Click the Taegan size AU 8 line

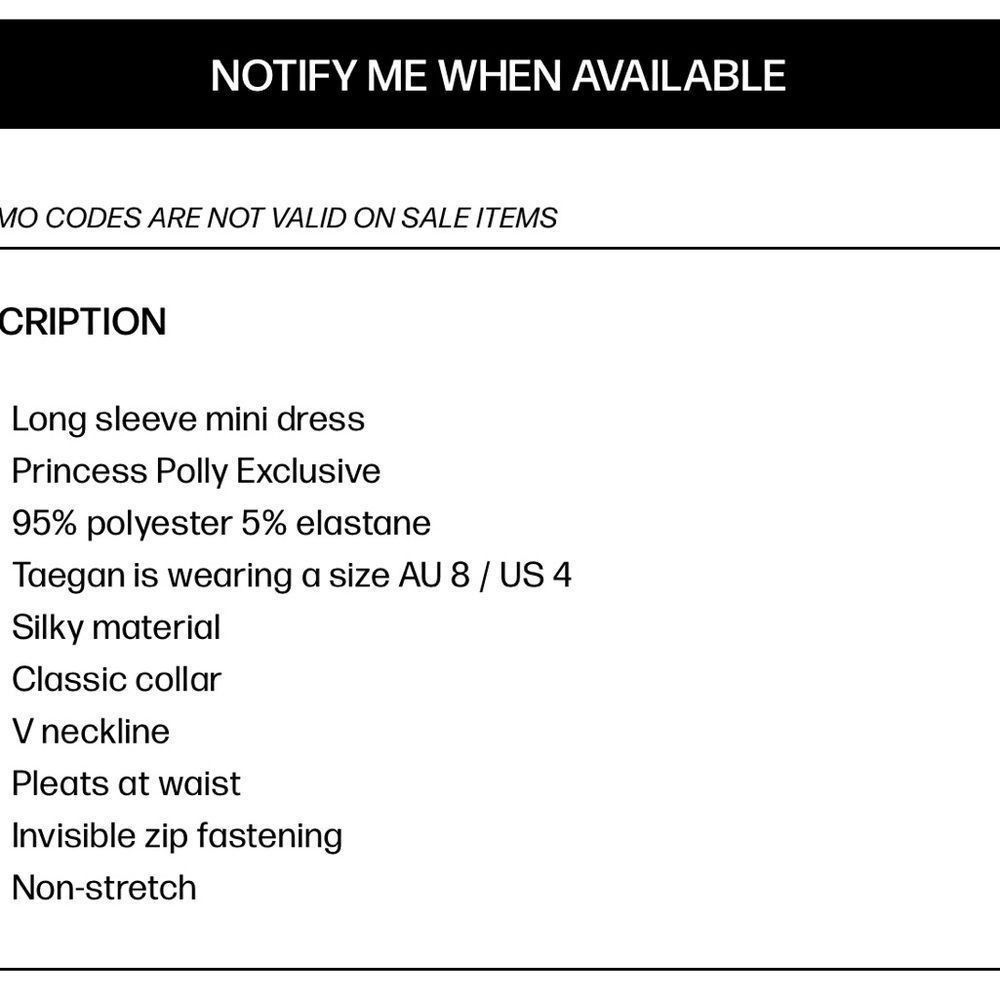pos(291,575)
